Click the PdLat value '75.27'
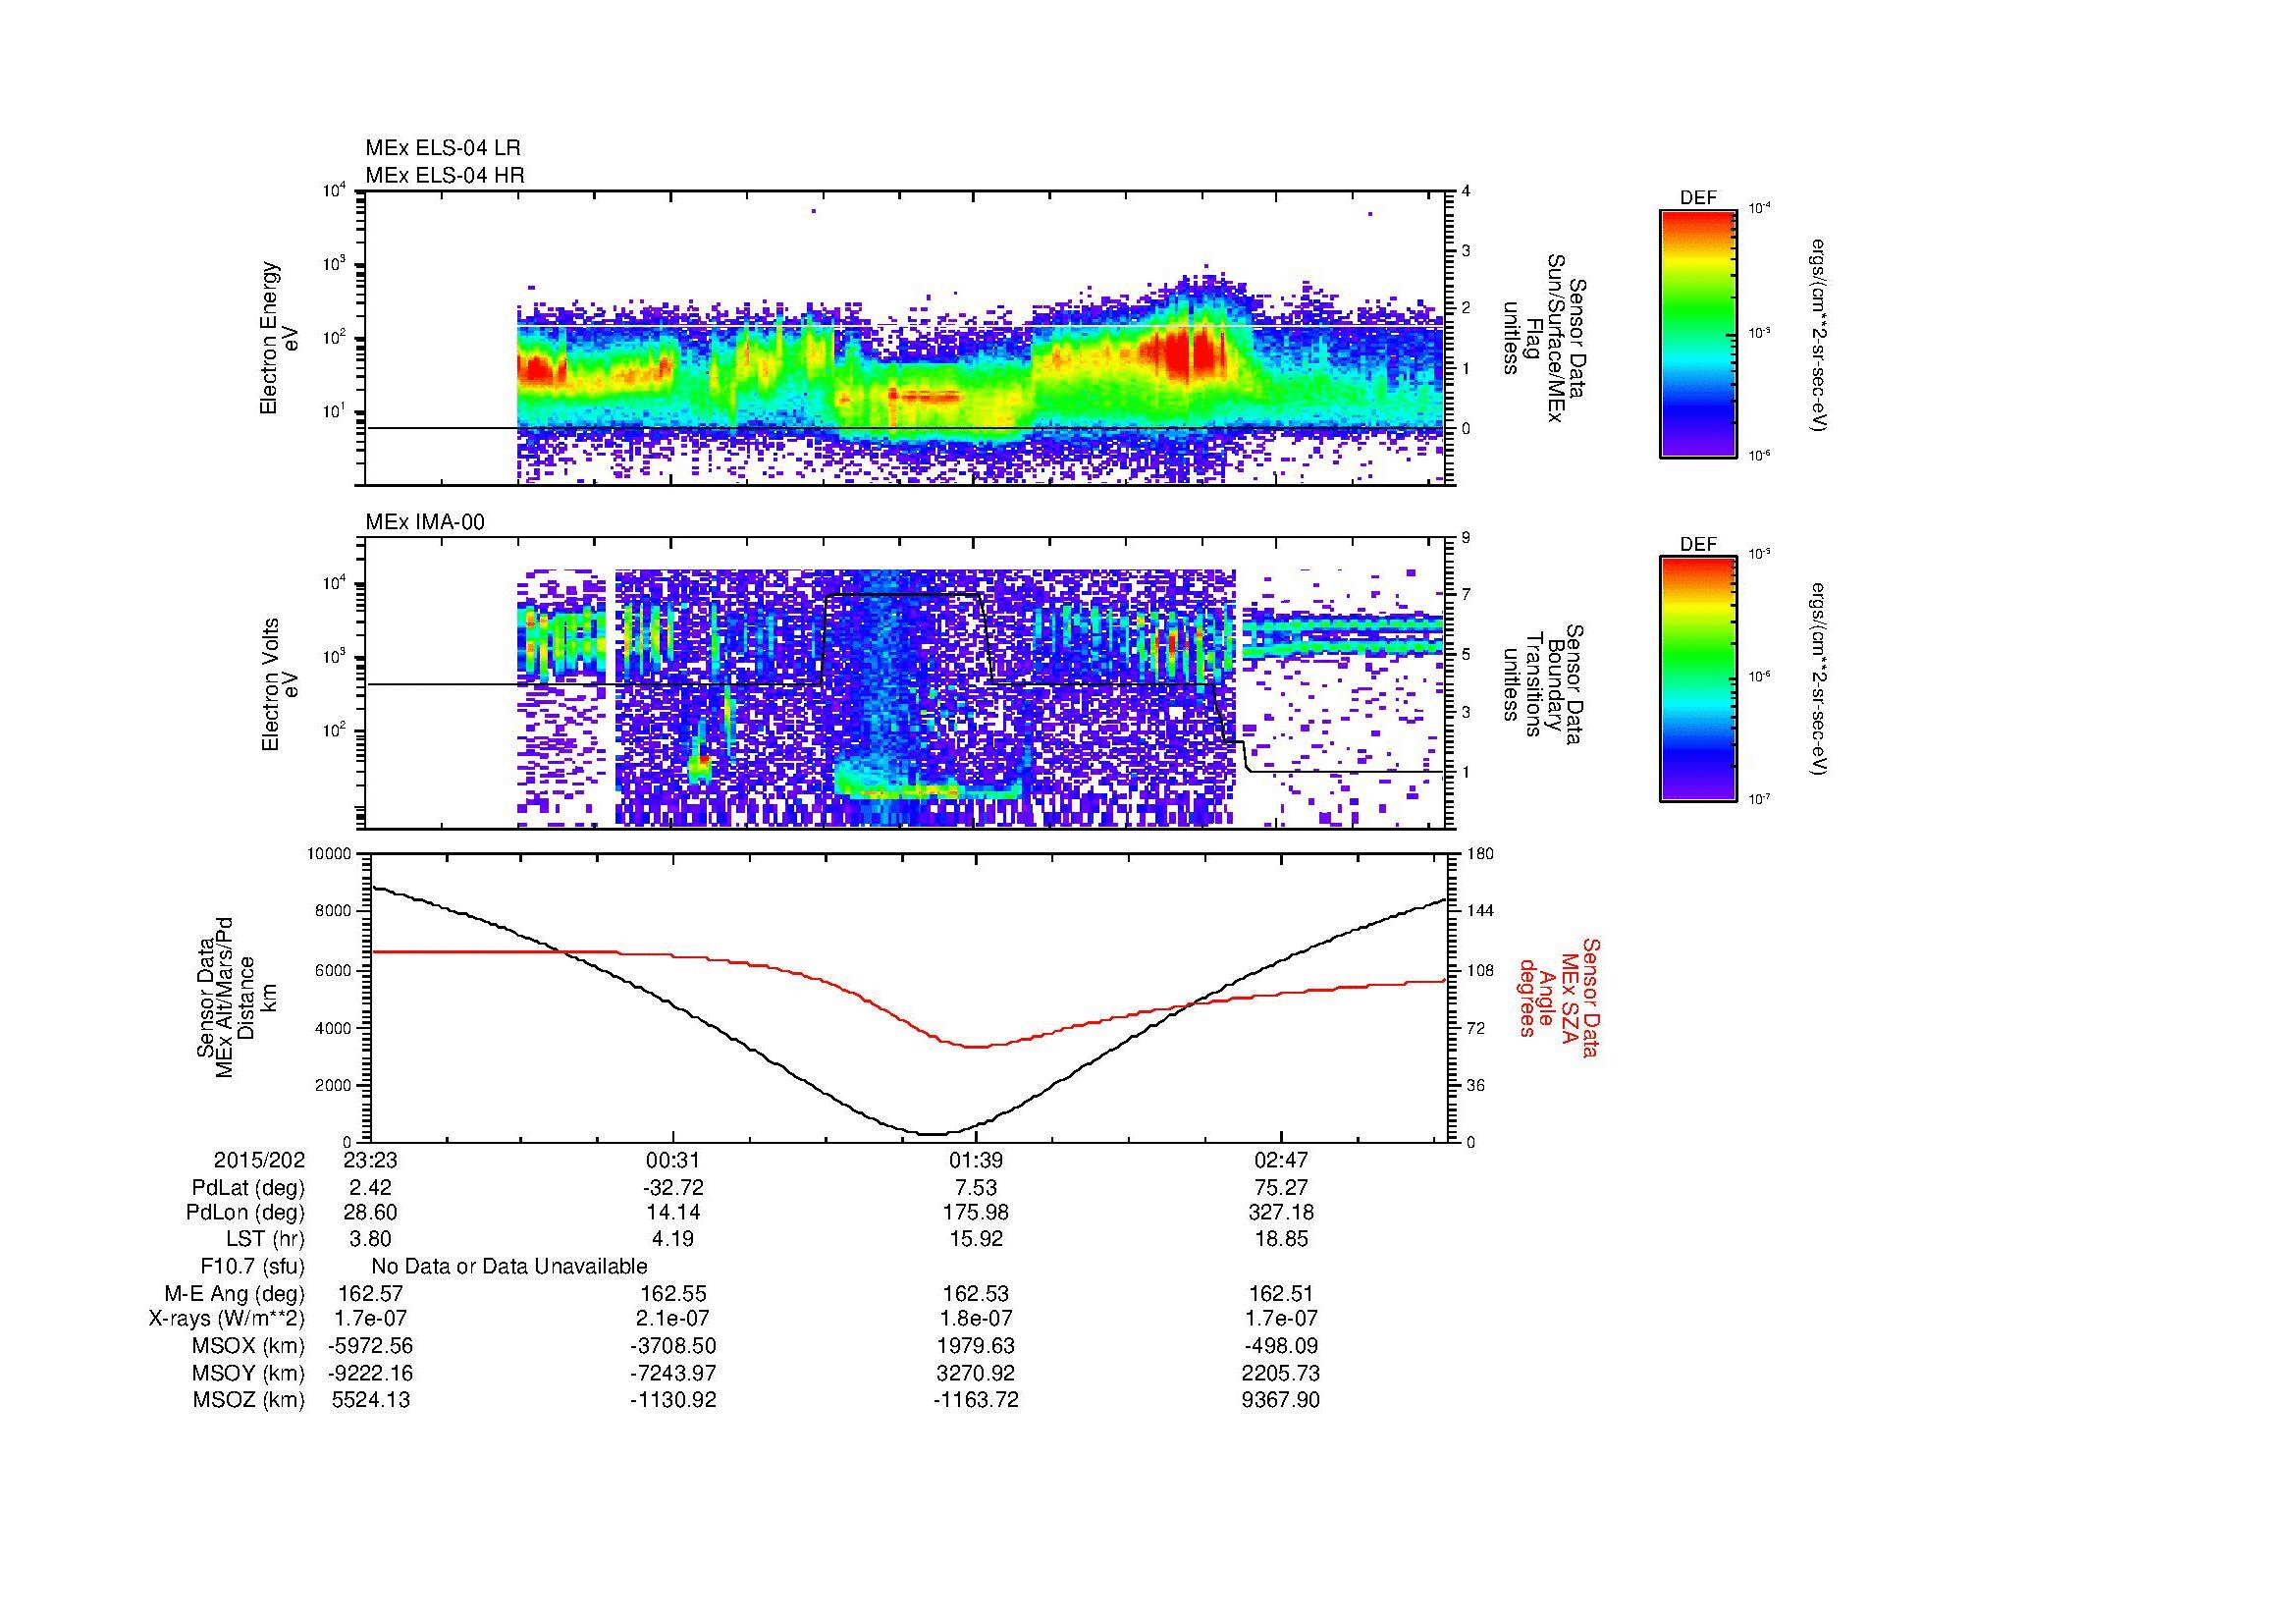 click(x=1281, y=1188)
